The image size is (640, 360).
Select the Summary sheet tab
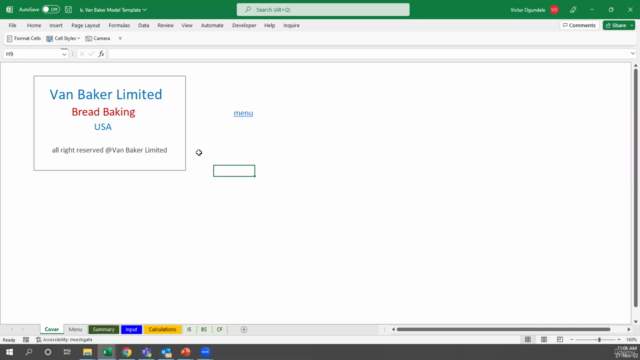[103, 329]
